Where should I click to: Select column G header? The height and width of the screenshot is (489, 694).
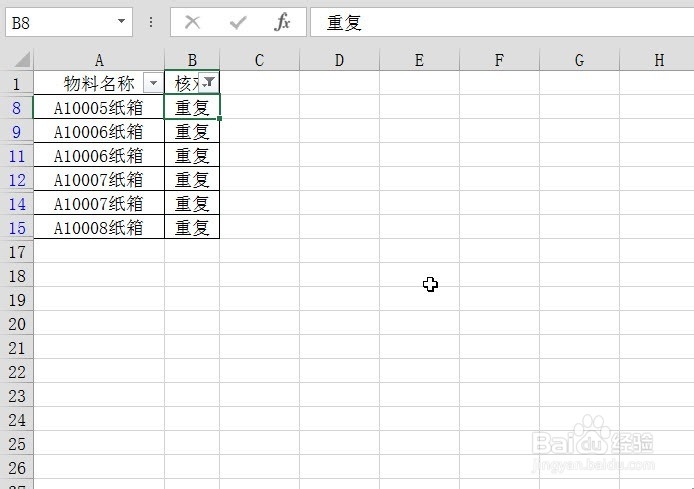point(579,60)
